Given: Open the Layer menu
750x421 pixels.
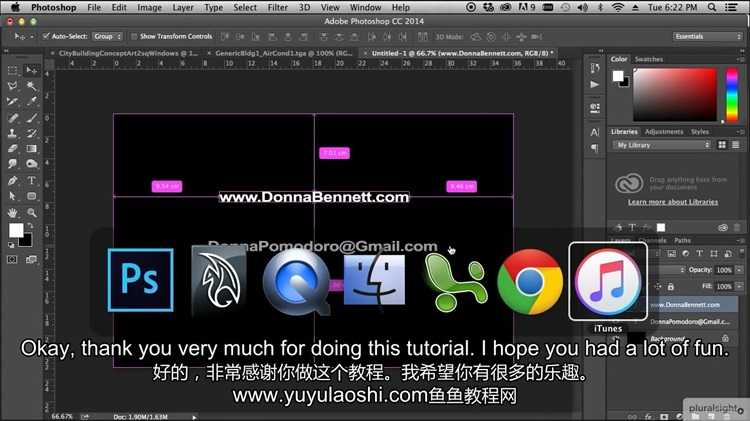Looking at the screenshot, I should (x=183, y=7).
